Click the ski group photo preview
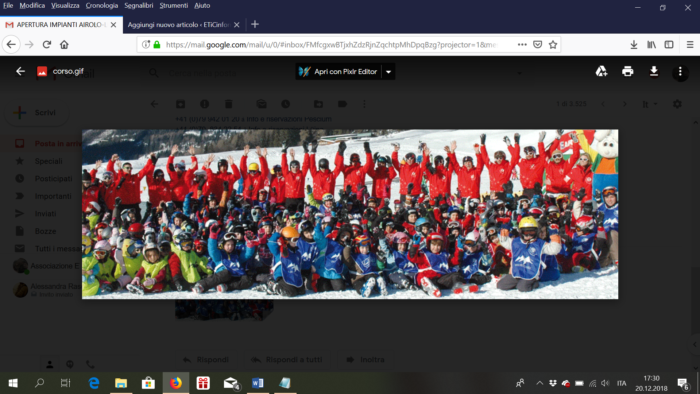700x394 pixels. click(350, 214)
